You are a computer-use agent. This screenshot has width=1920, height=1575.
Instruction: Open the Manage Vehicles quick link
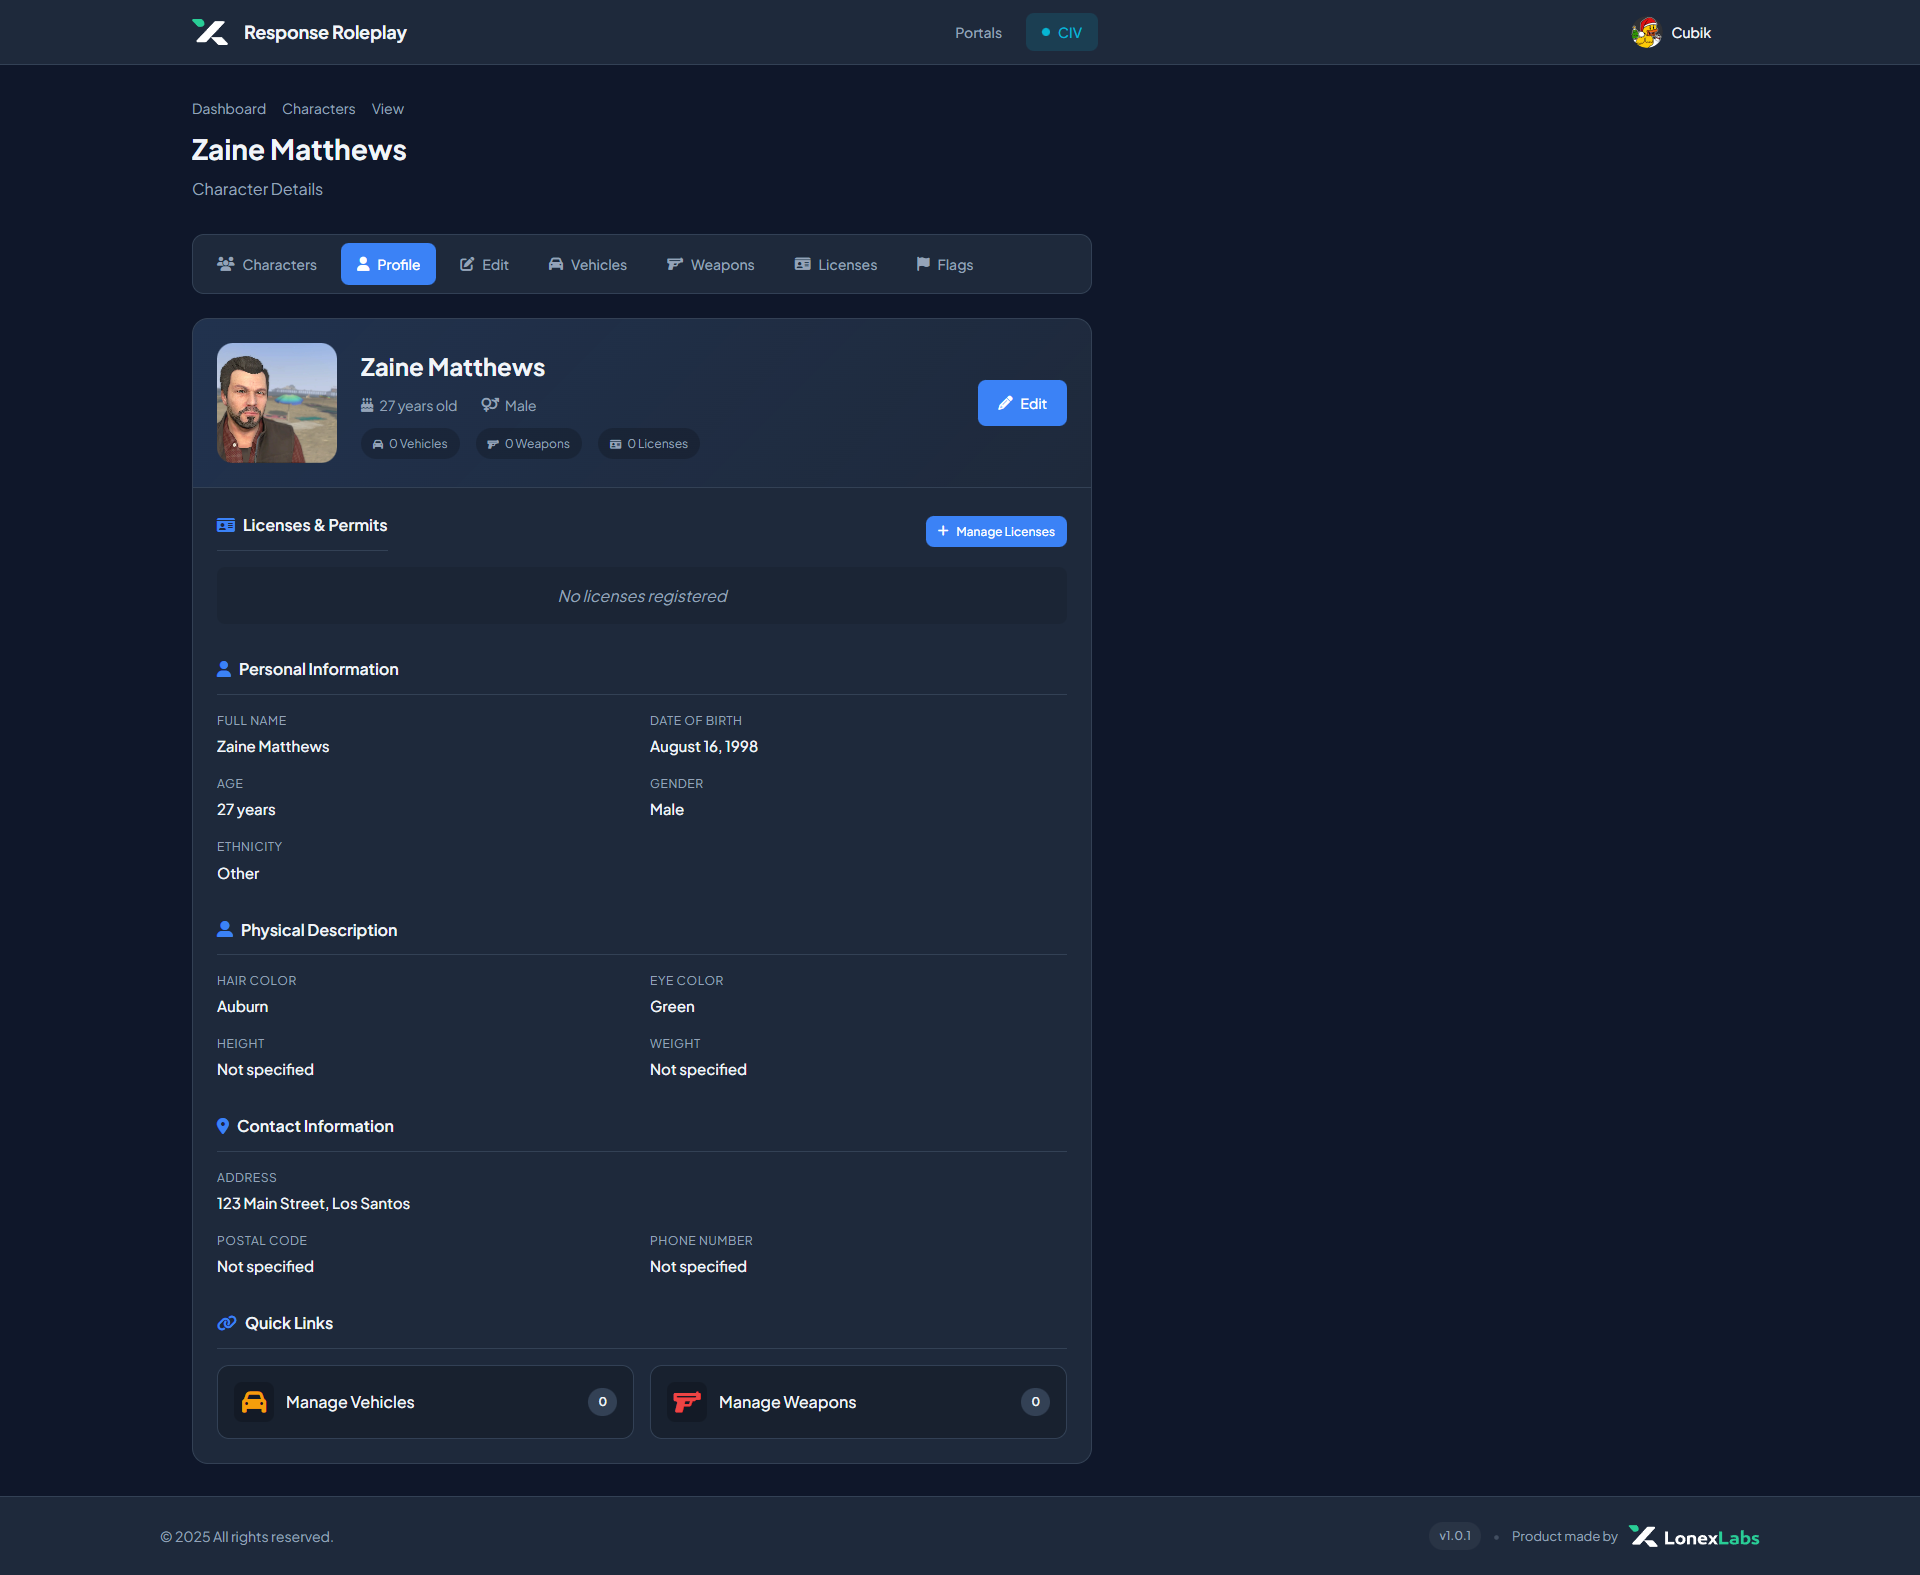tap(425, 1402)
